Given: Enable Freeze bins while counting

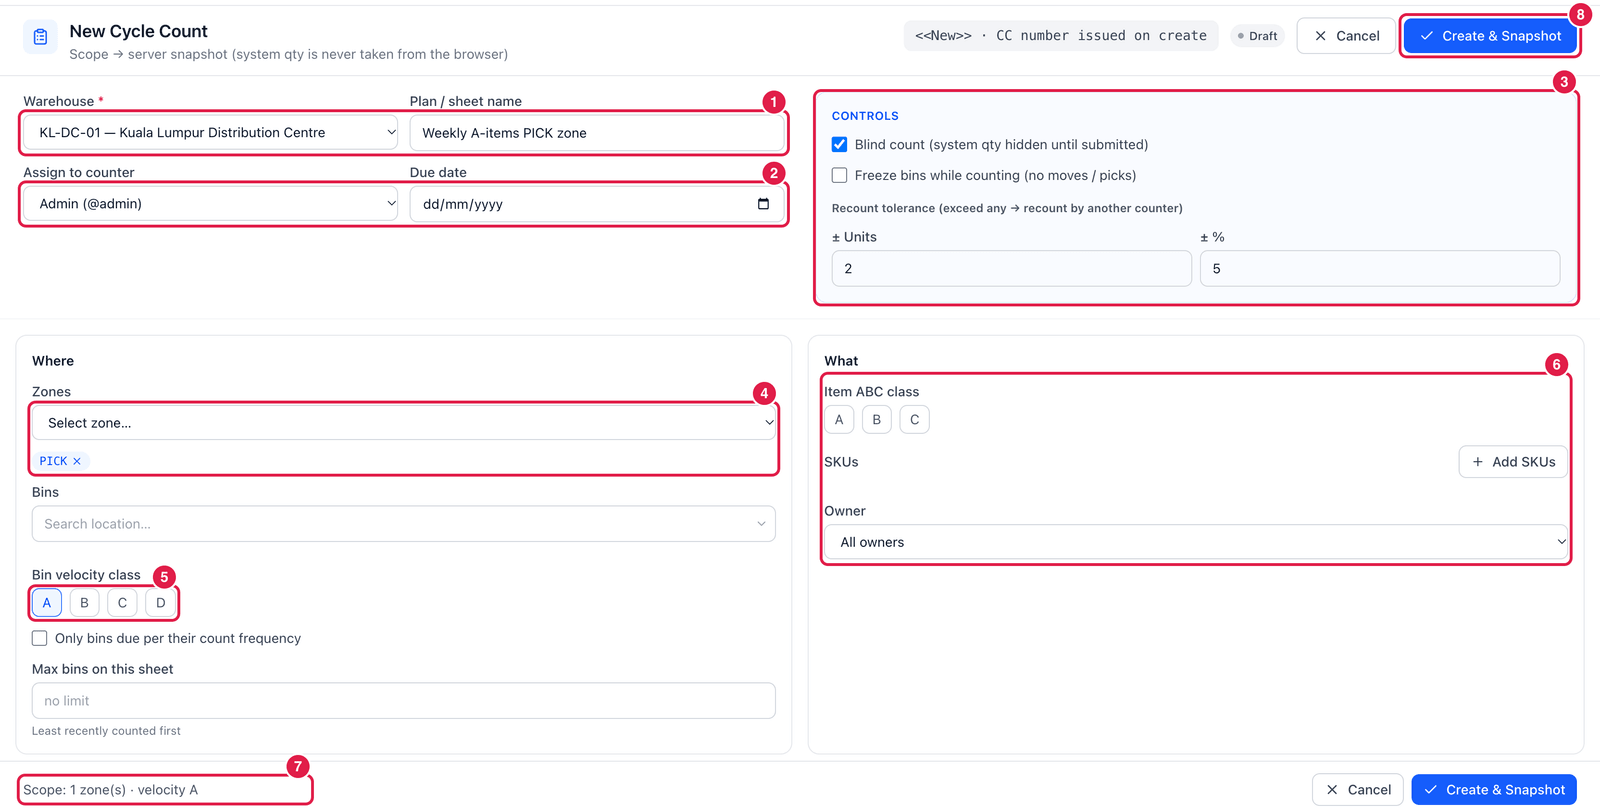Looking at the screenshot, I should [x=840, y=175].
